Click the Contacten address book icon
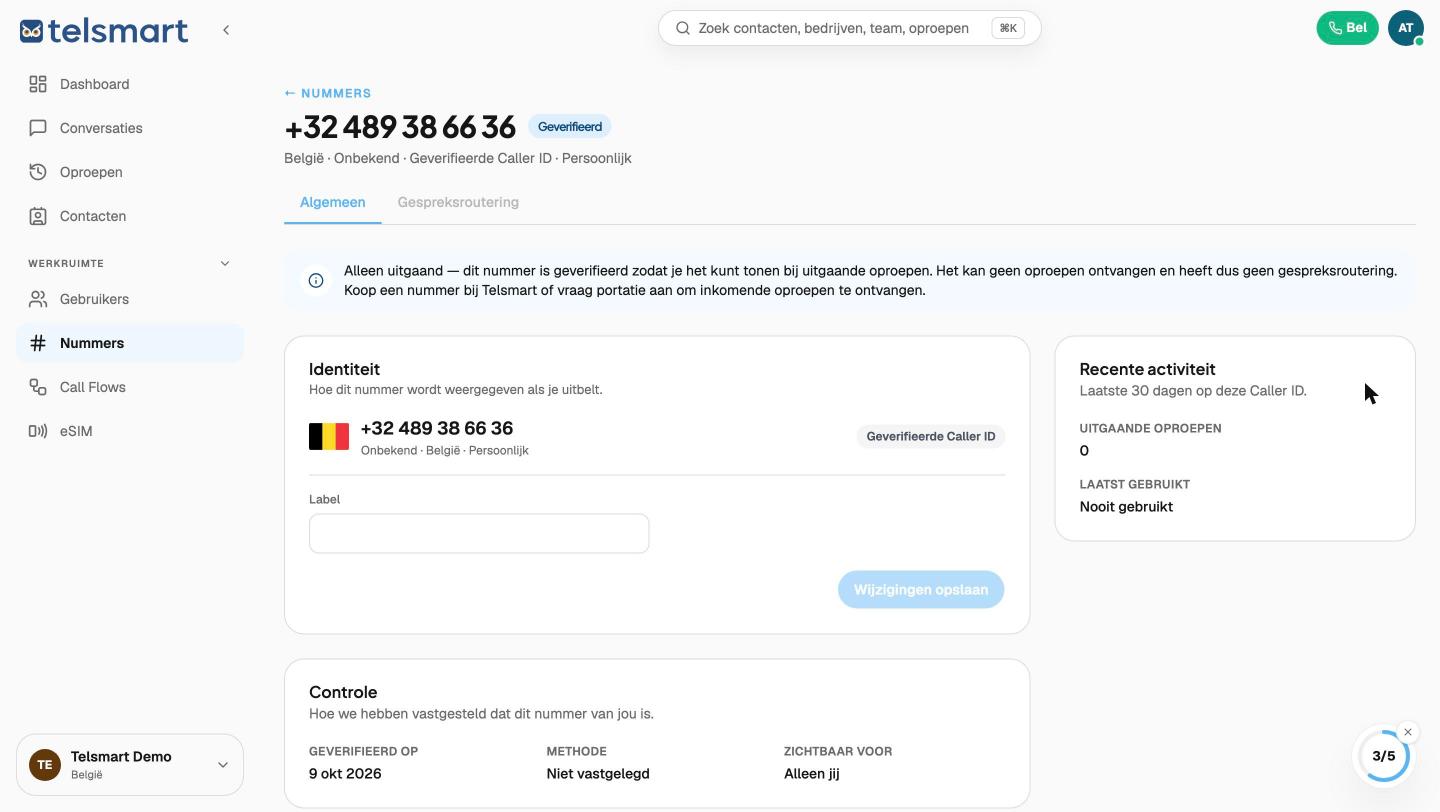 38,216
